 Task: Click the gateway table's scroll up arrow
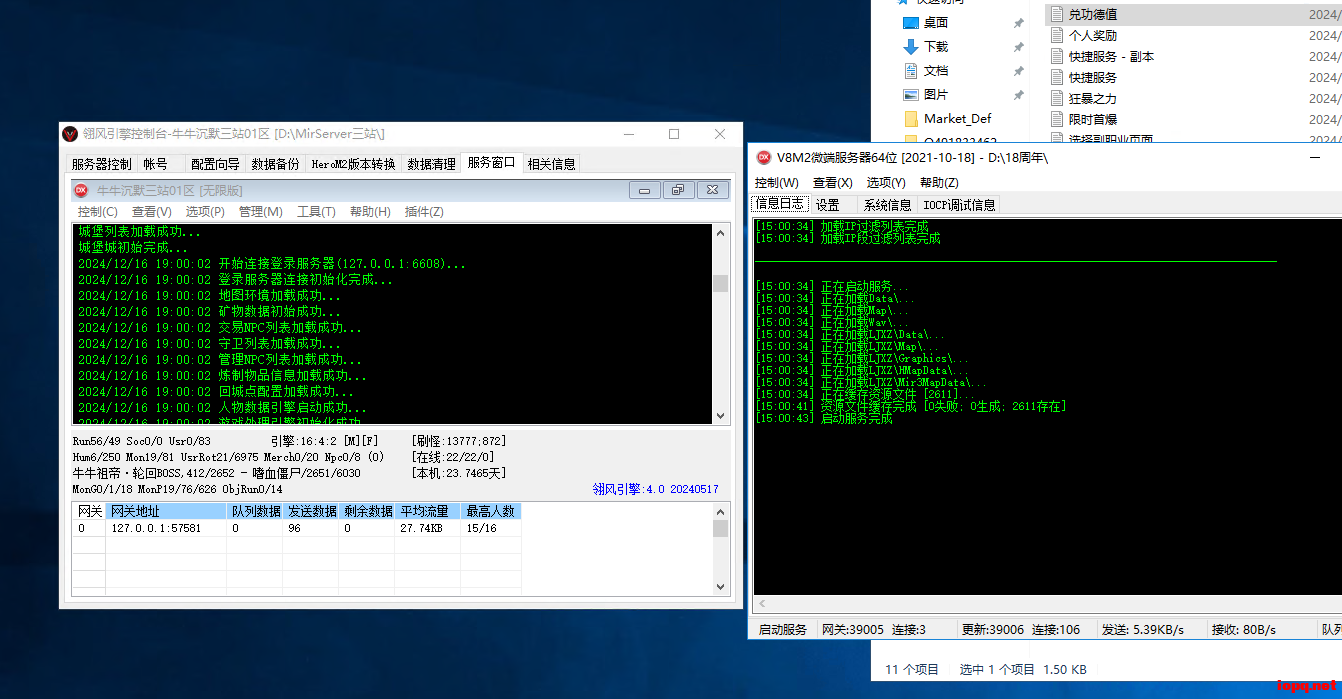click(720, 511)
